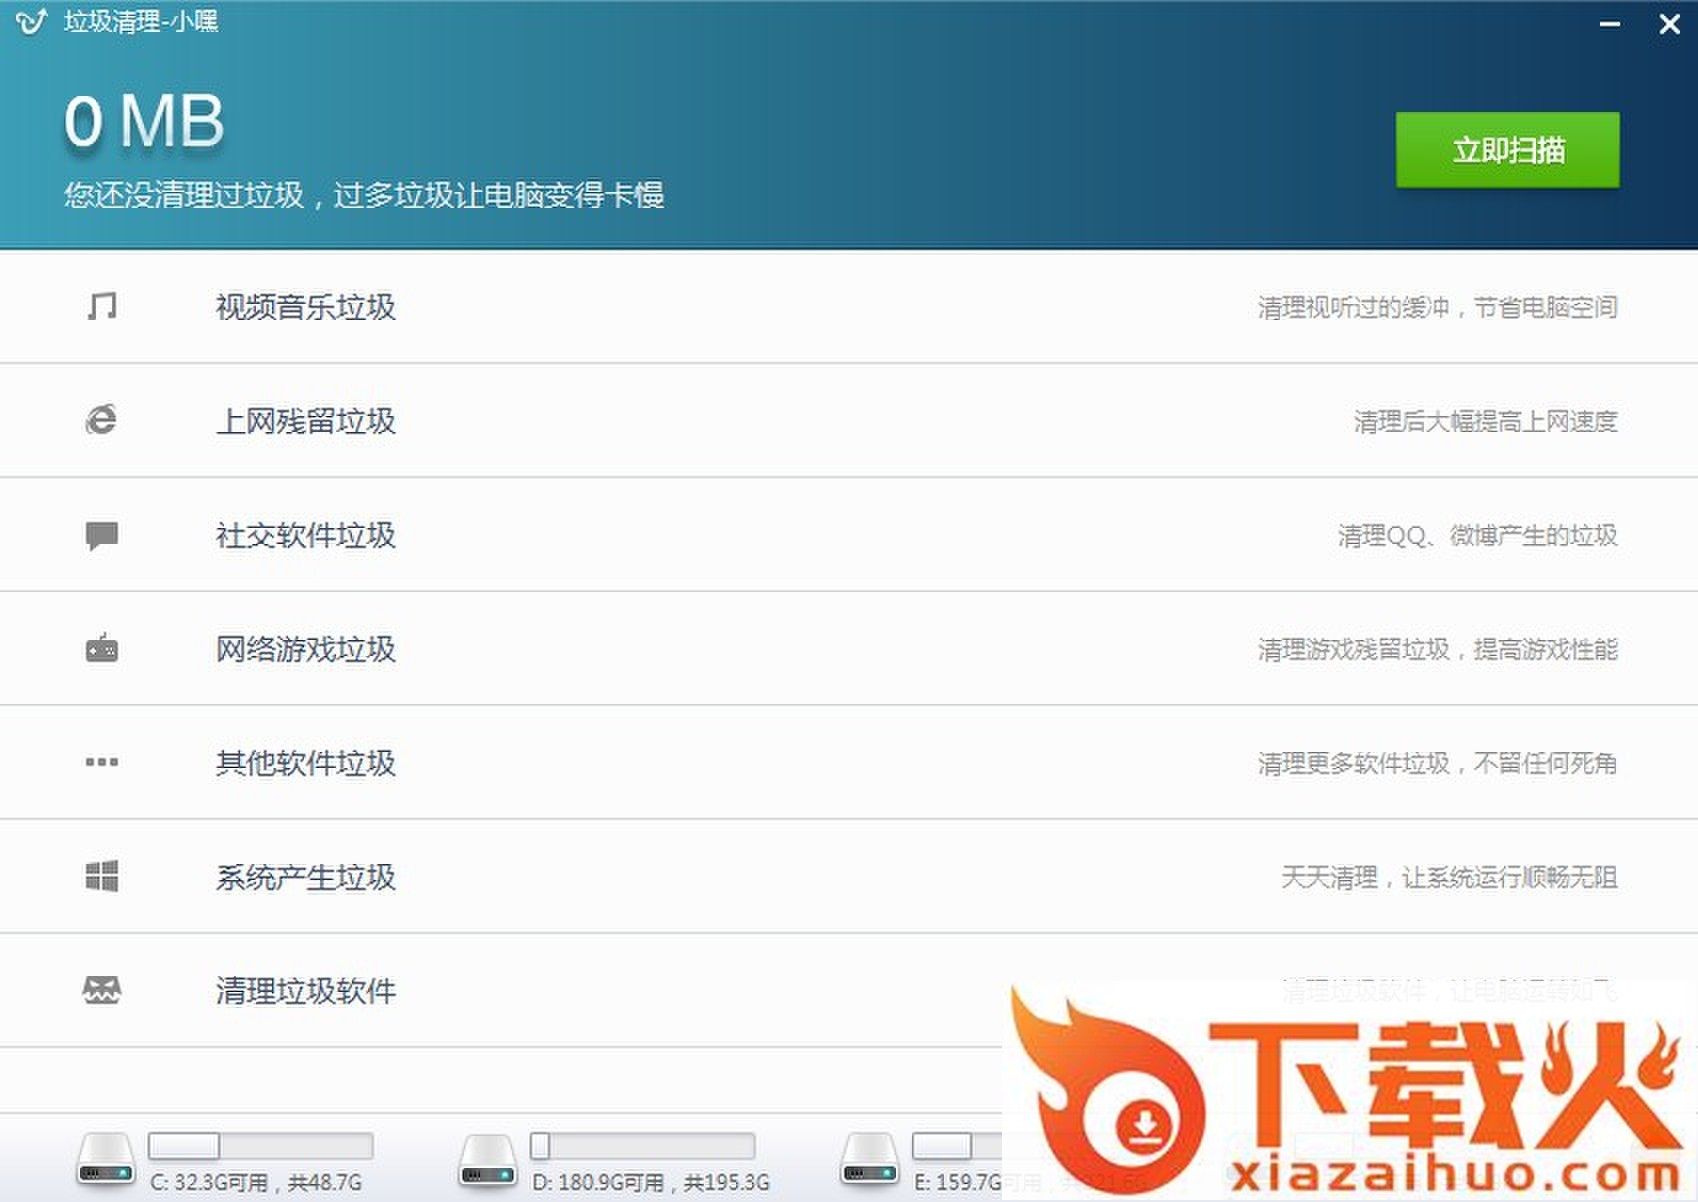Click the music note icon for video/music junk
The width and height of the screenshot is (1698, 1202).
[x=102, y=306]
